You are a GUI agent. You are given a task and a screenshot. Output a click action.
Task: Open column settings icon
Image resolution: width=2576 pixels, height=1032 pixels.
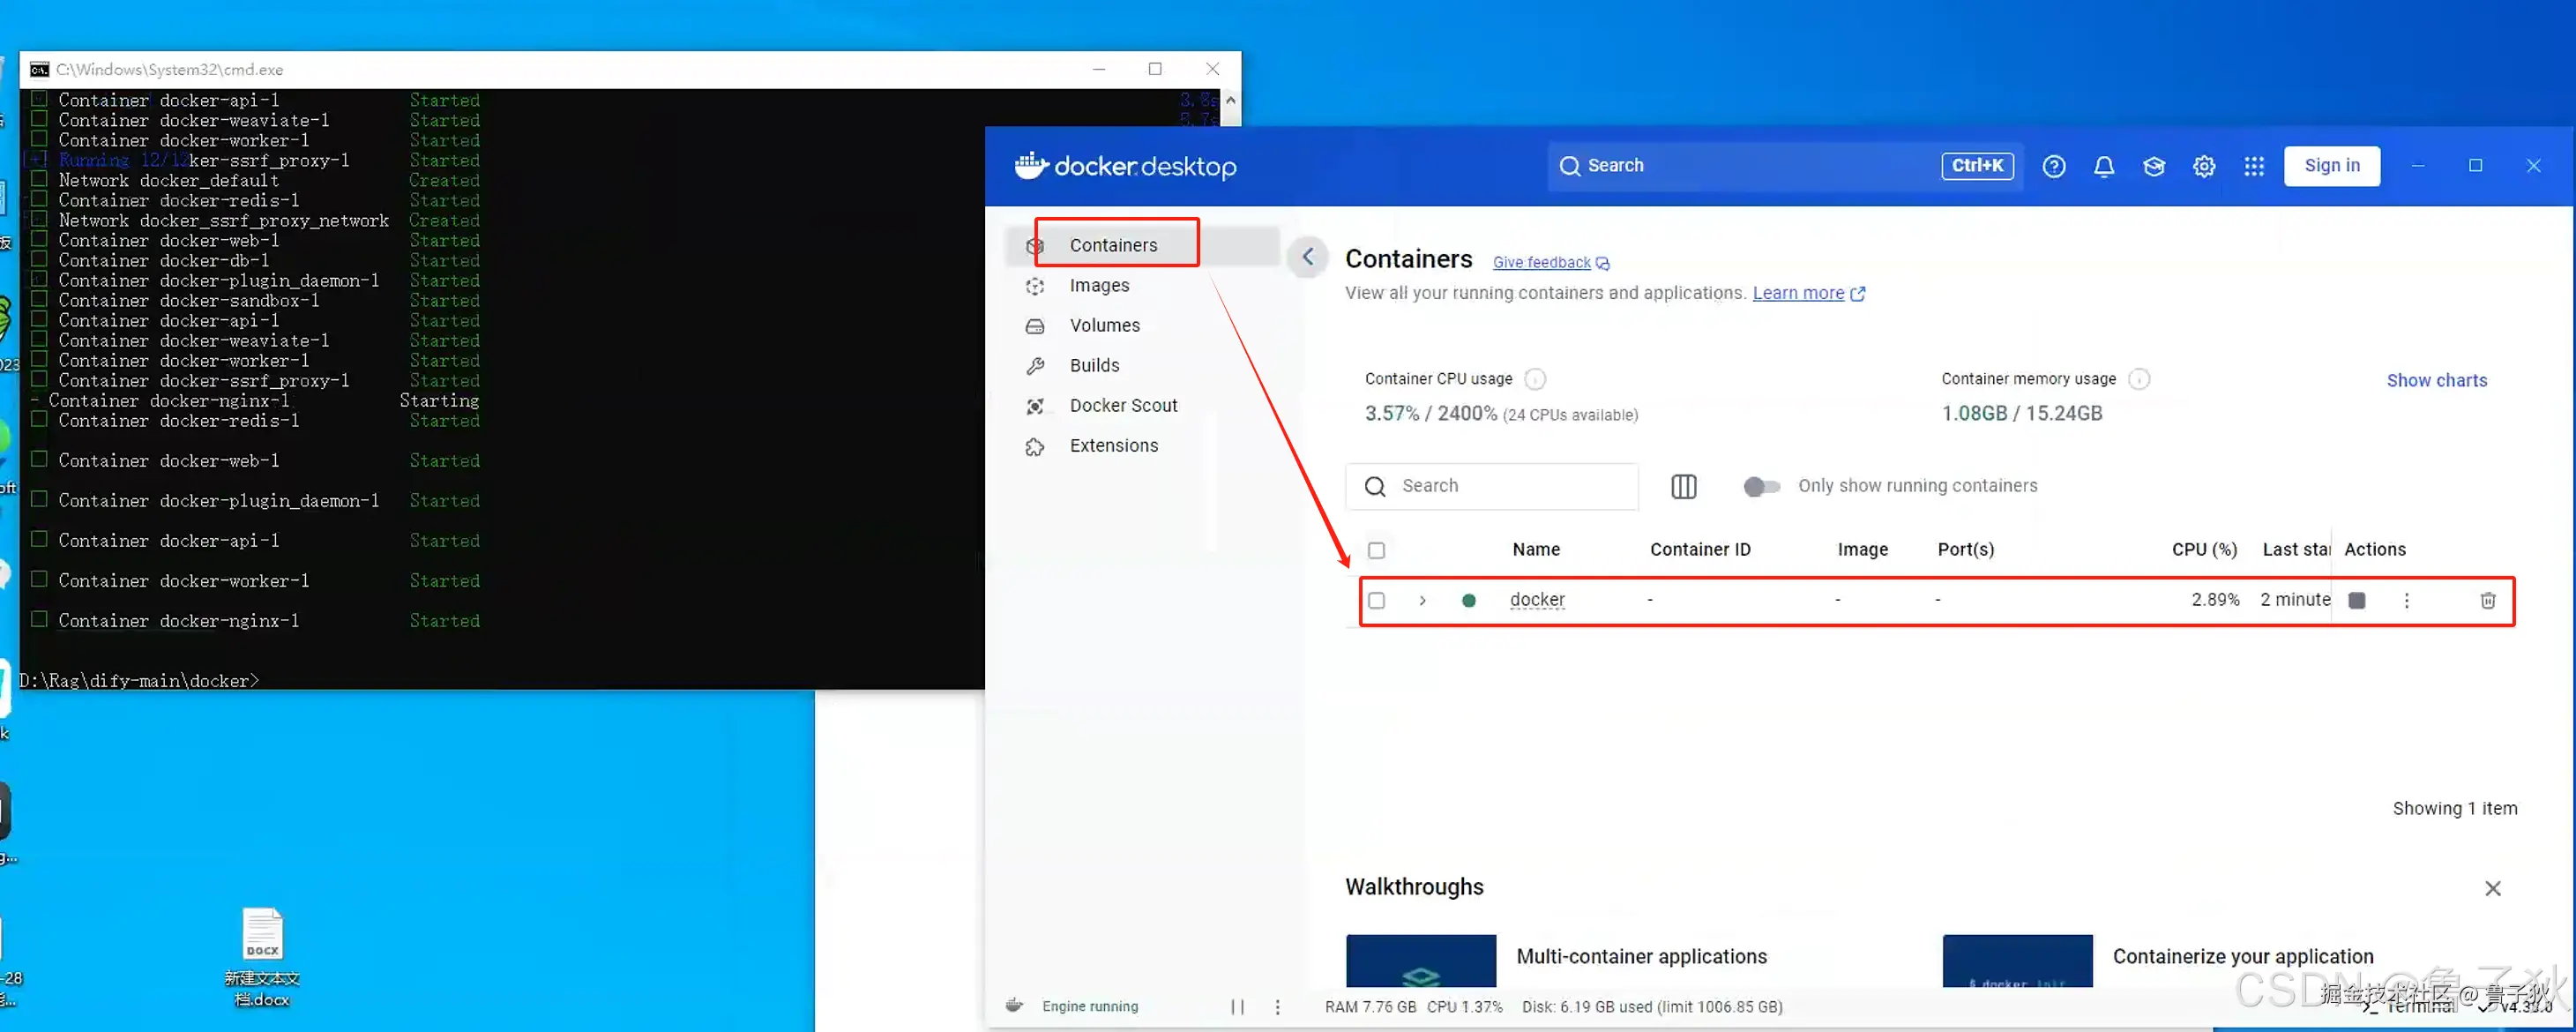pos(1683,486)
